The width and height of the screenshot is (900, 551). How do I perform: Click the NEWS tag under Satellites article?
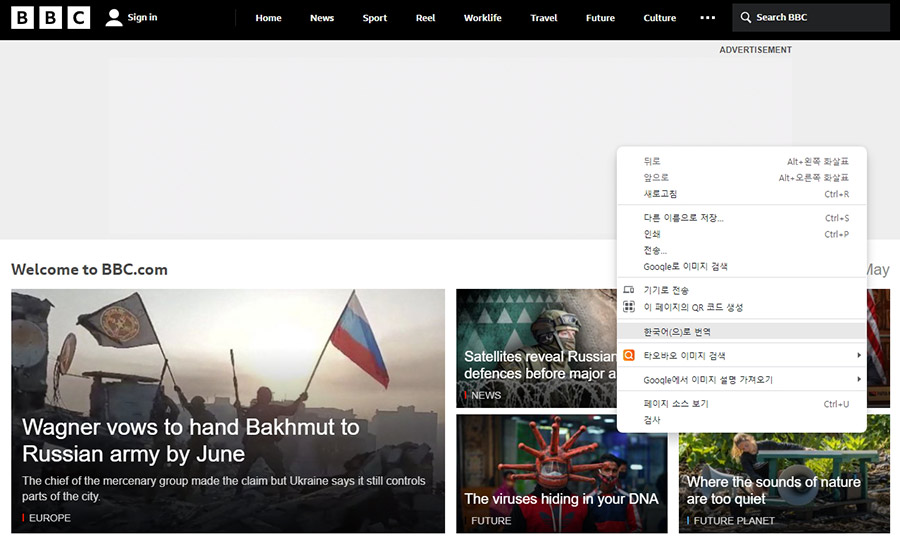click(x=486, y=395)
